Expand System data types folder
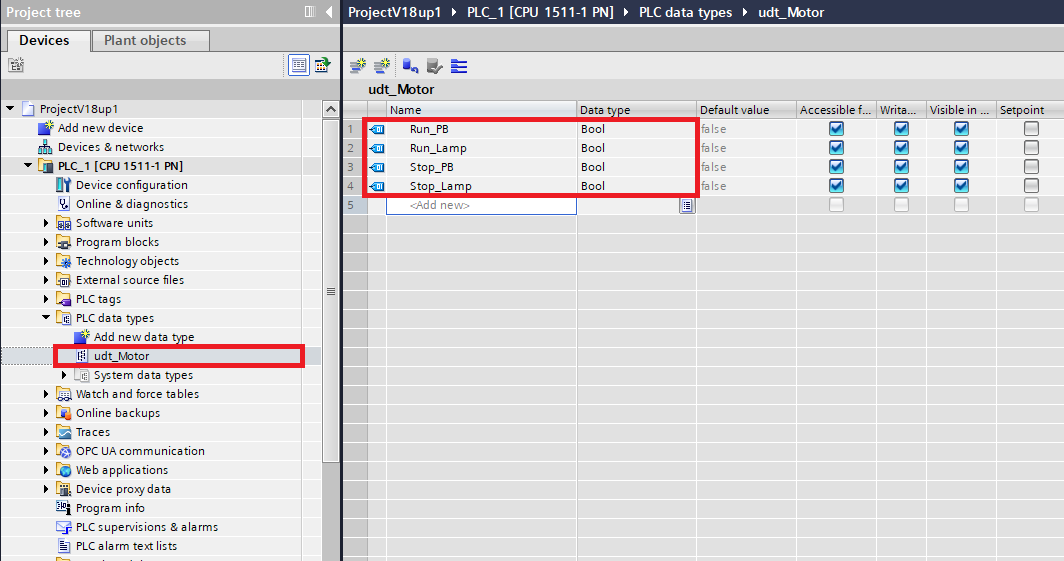The height and width of the screenshot is (561, 1064). coord(64,374)
